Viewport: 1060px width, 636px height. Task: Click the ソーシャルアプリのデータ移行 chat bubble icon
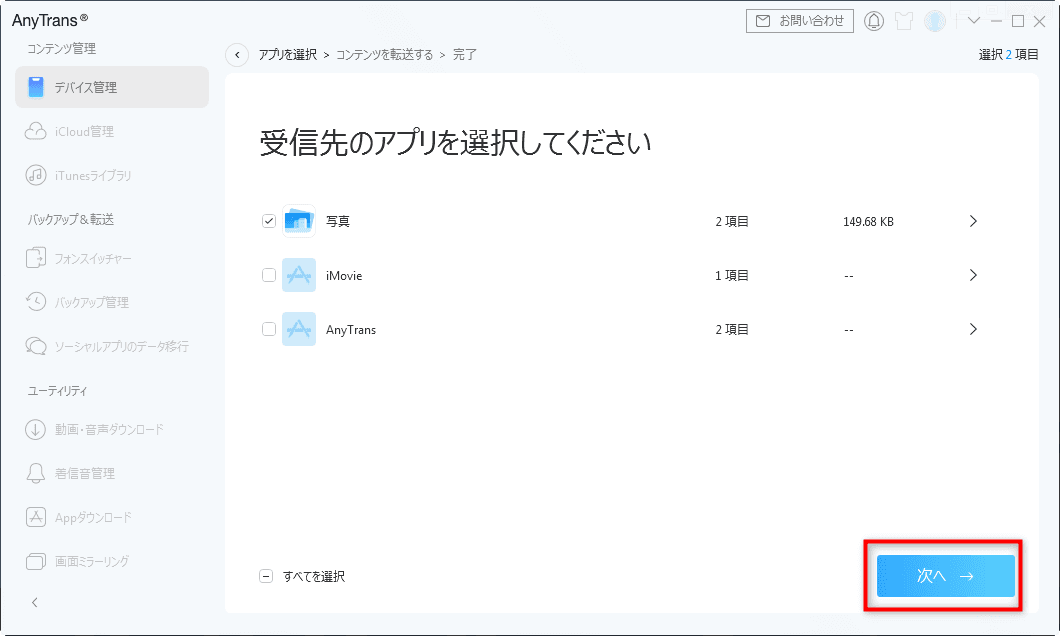pyautogui.click(x=36, y=346)
